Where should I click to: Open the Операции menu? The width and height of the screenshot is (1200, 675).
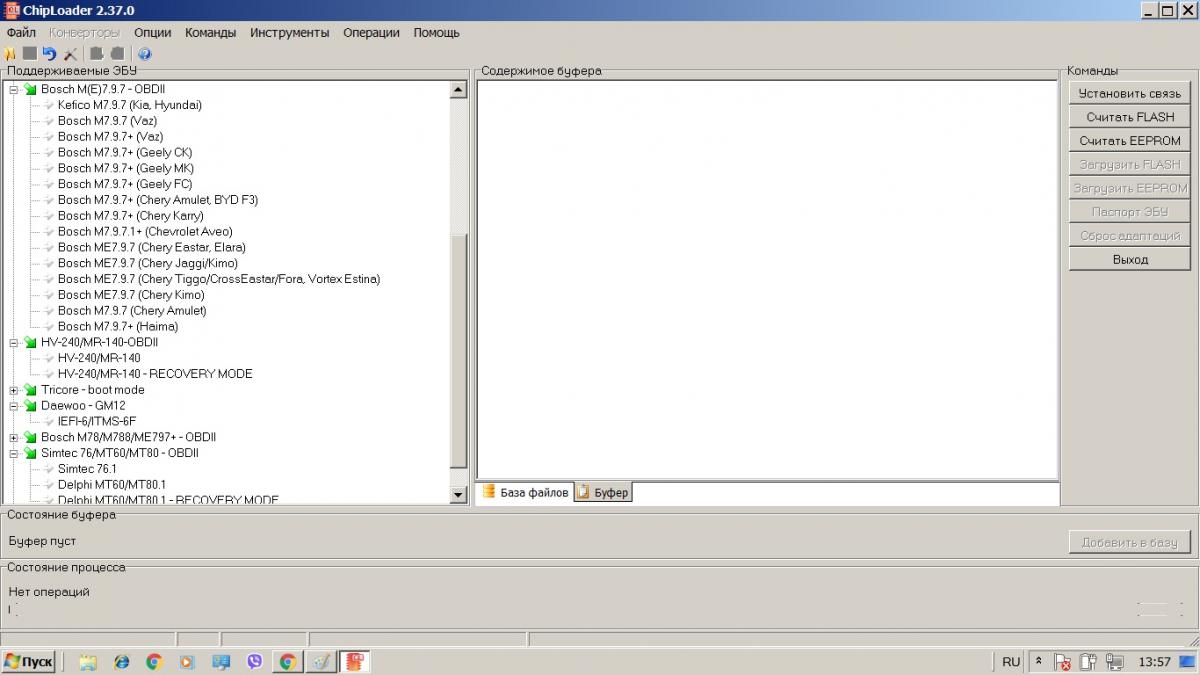pos(371,32)
